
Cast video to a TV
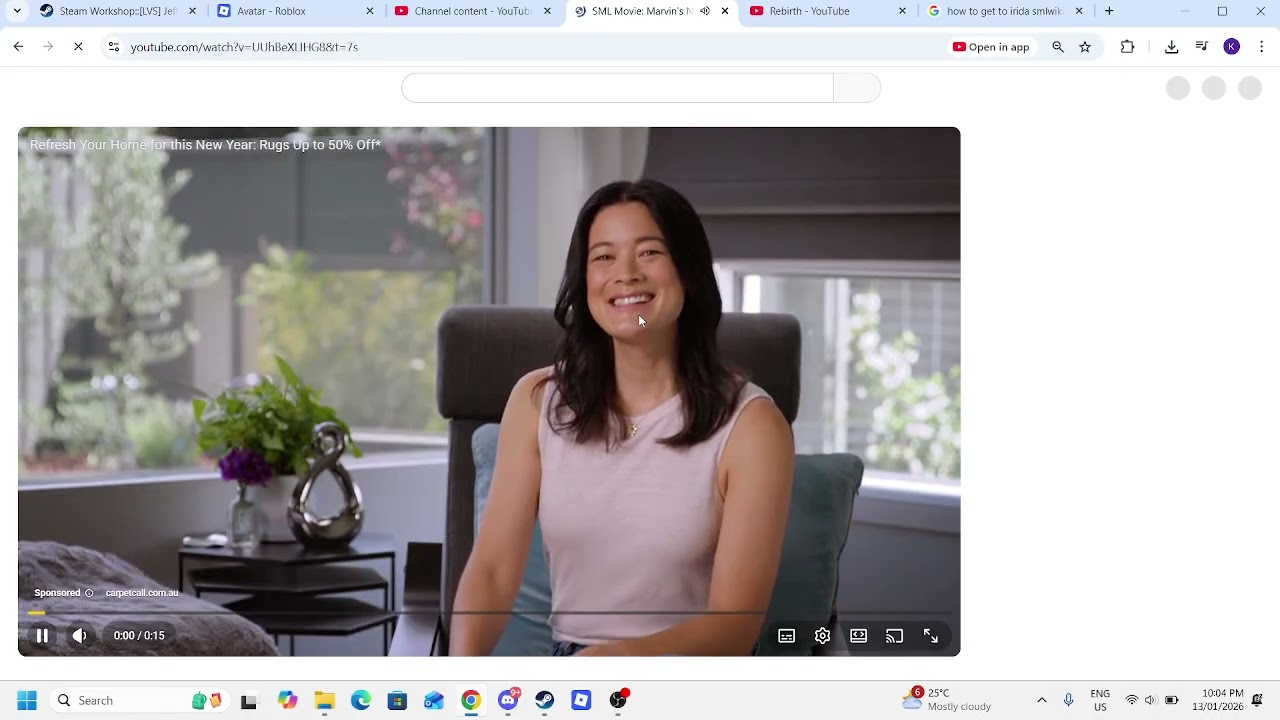(894, 636)
